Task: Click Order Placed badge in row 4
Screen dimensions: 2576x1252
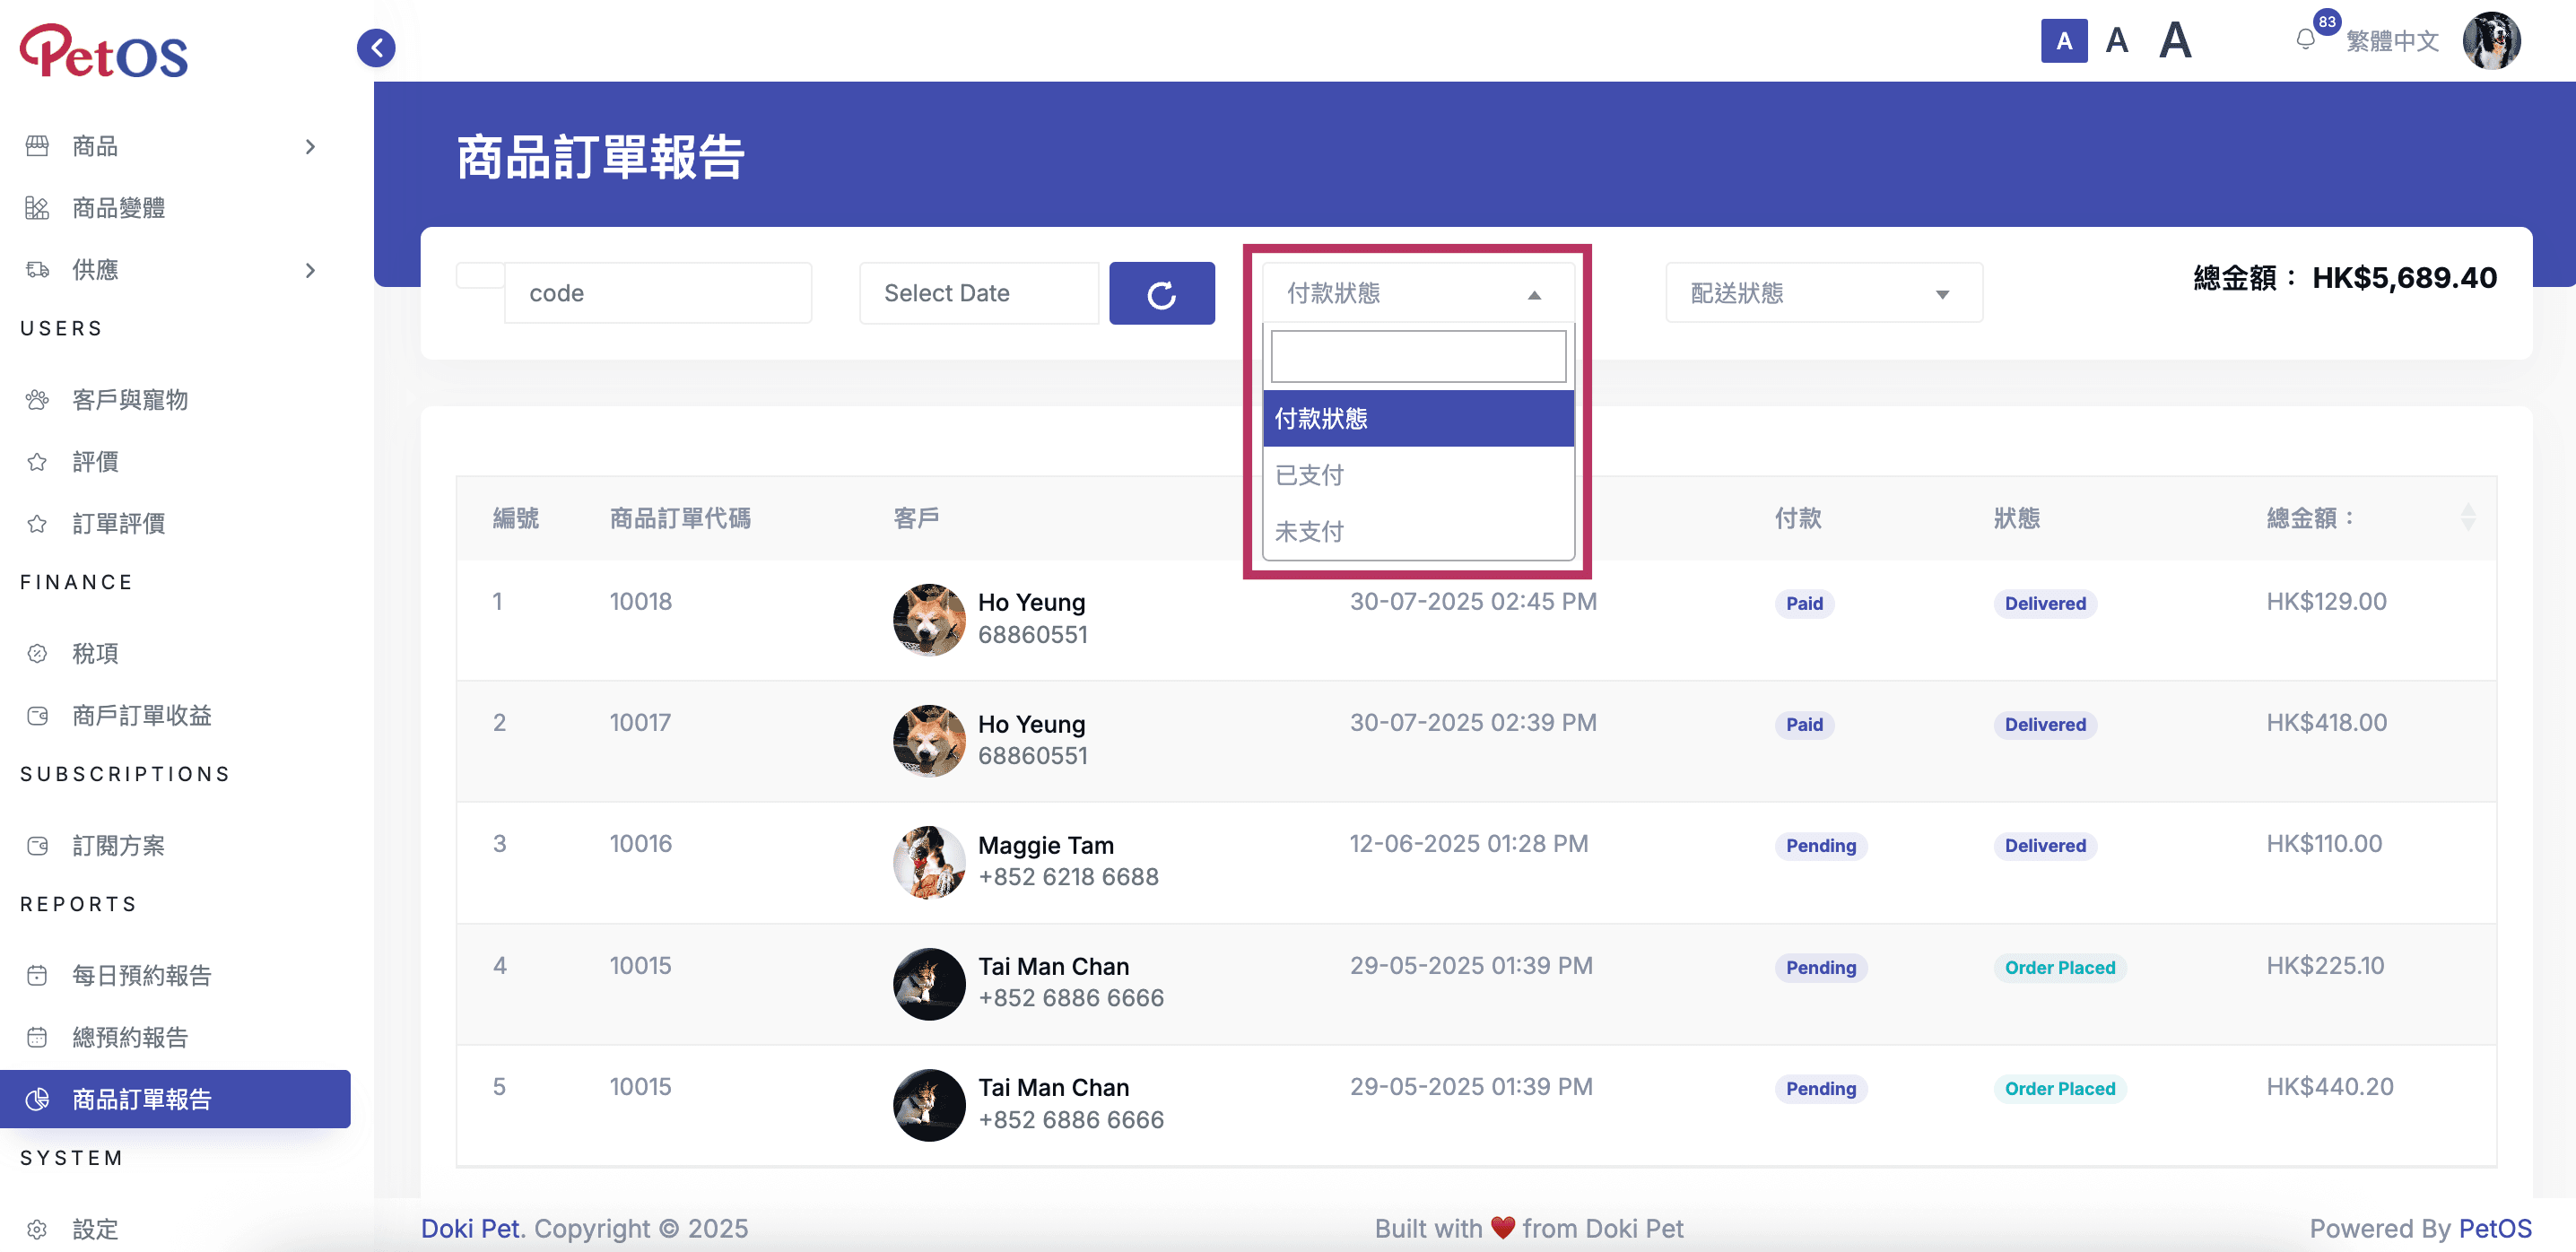Action: (2059, 968)
